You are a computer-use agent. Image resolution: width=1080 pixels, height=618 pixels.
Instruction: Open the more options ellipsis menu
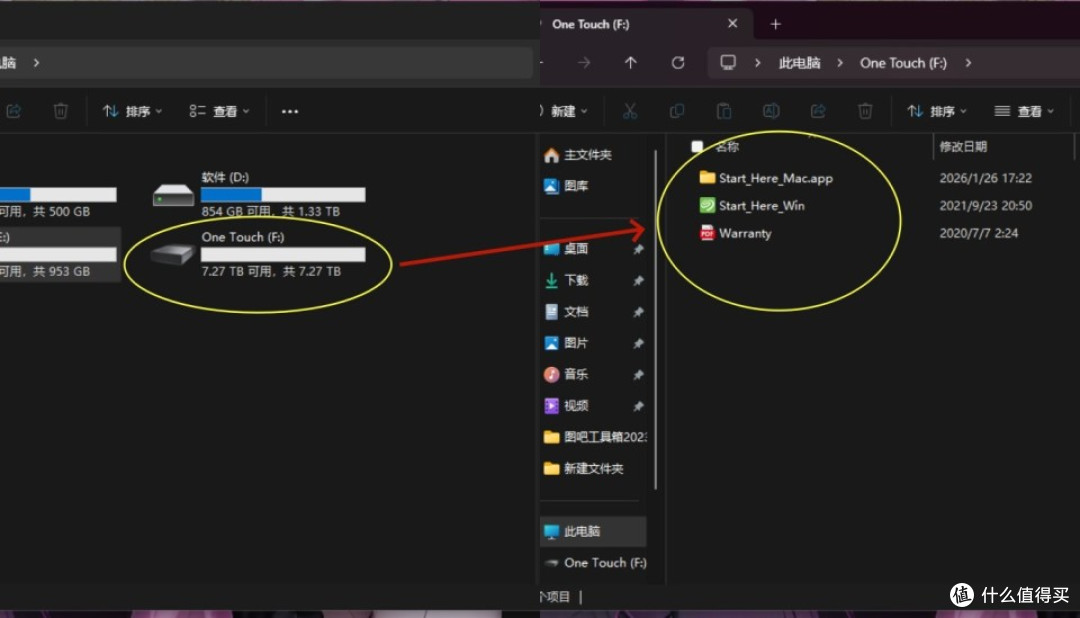click(x=290, y=111)
